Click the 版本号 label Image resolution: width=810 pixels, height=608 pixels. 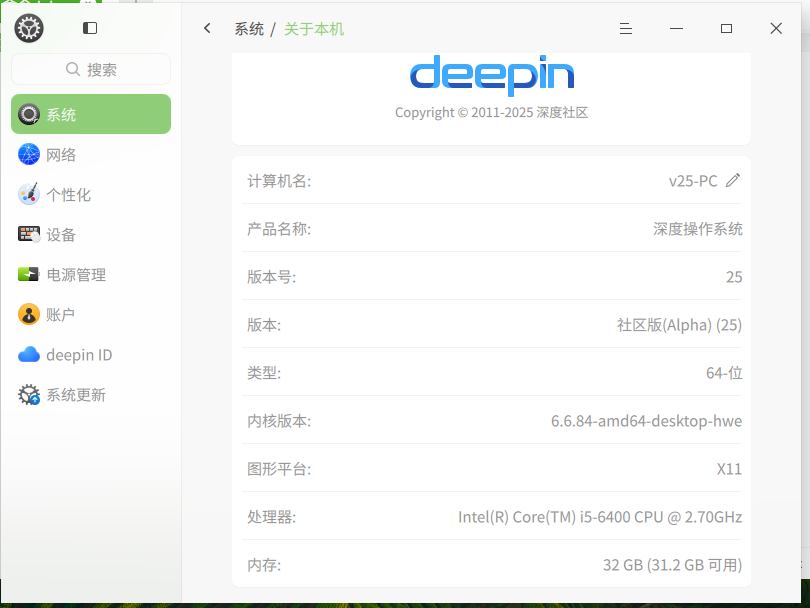(x=272, y=277)
